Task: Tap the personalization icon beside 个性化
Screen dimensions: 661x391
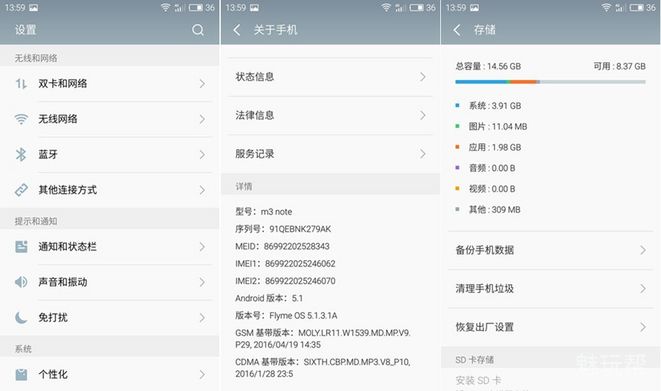Action: 21,375
